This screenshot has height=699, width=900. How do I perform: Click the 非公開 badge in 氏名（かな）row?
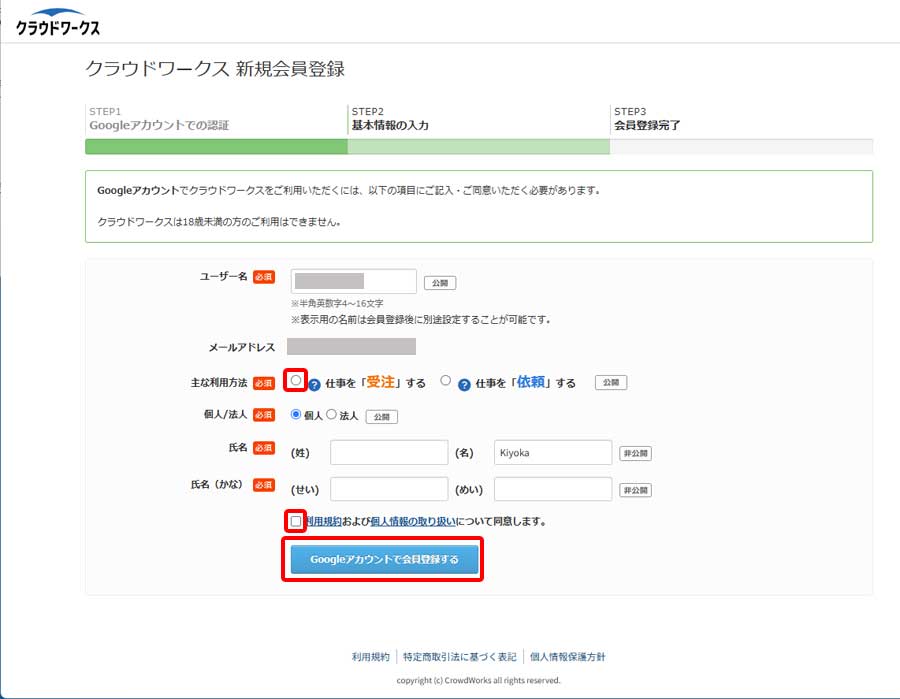pyautogui.click(x=635, y=490)
